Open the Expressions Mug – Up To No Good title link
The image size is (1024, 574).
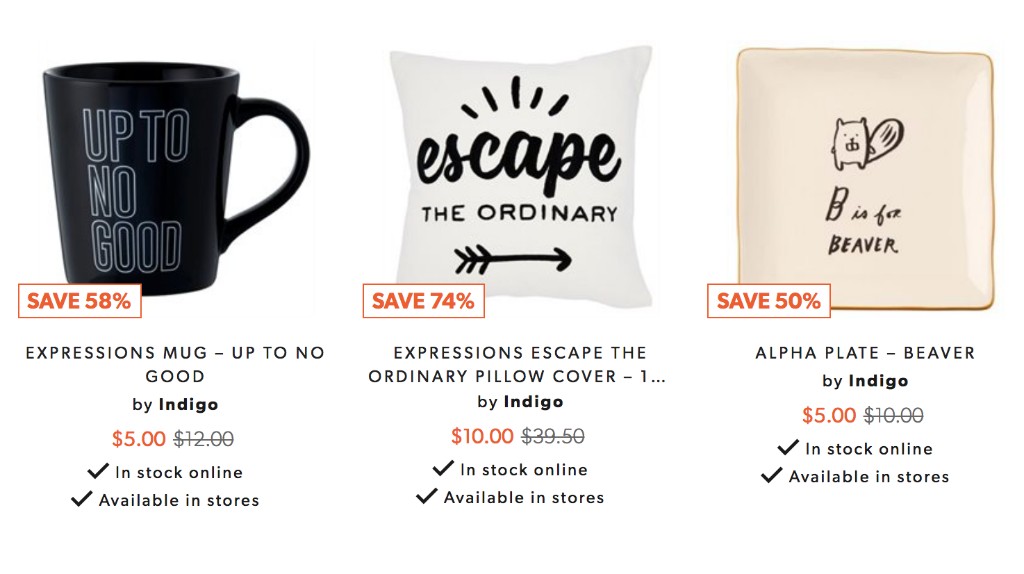coord(175,364)
